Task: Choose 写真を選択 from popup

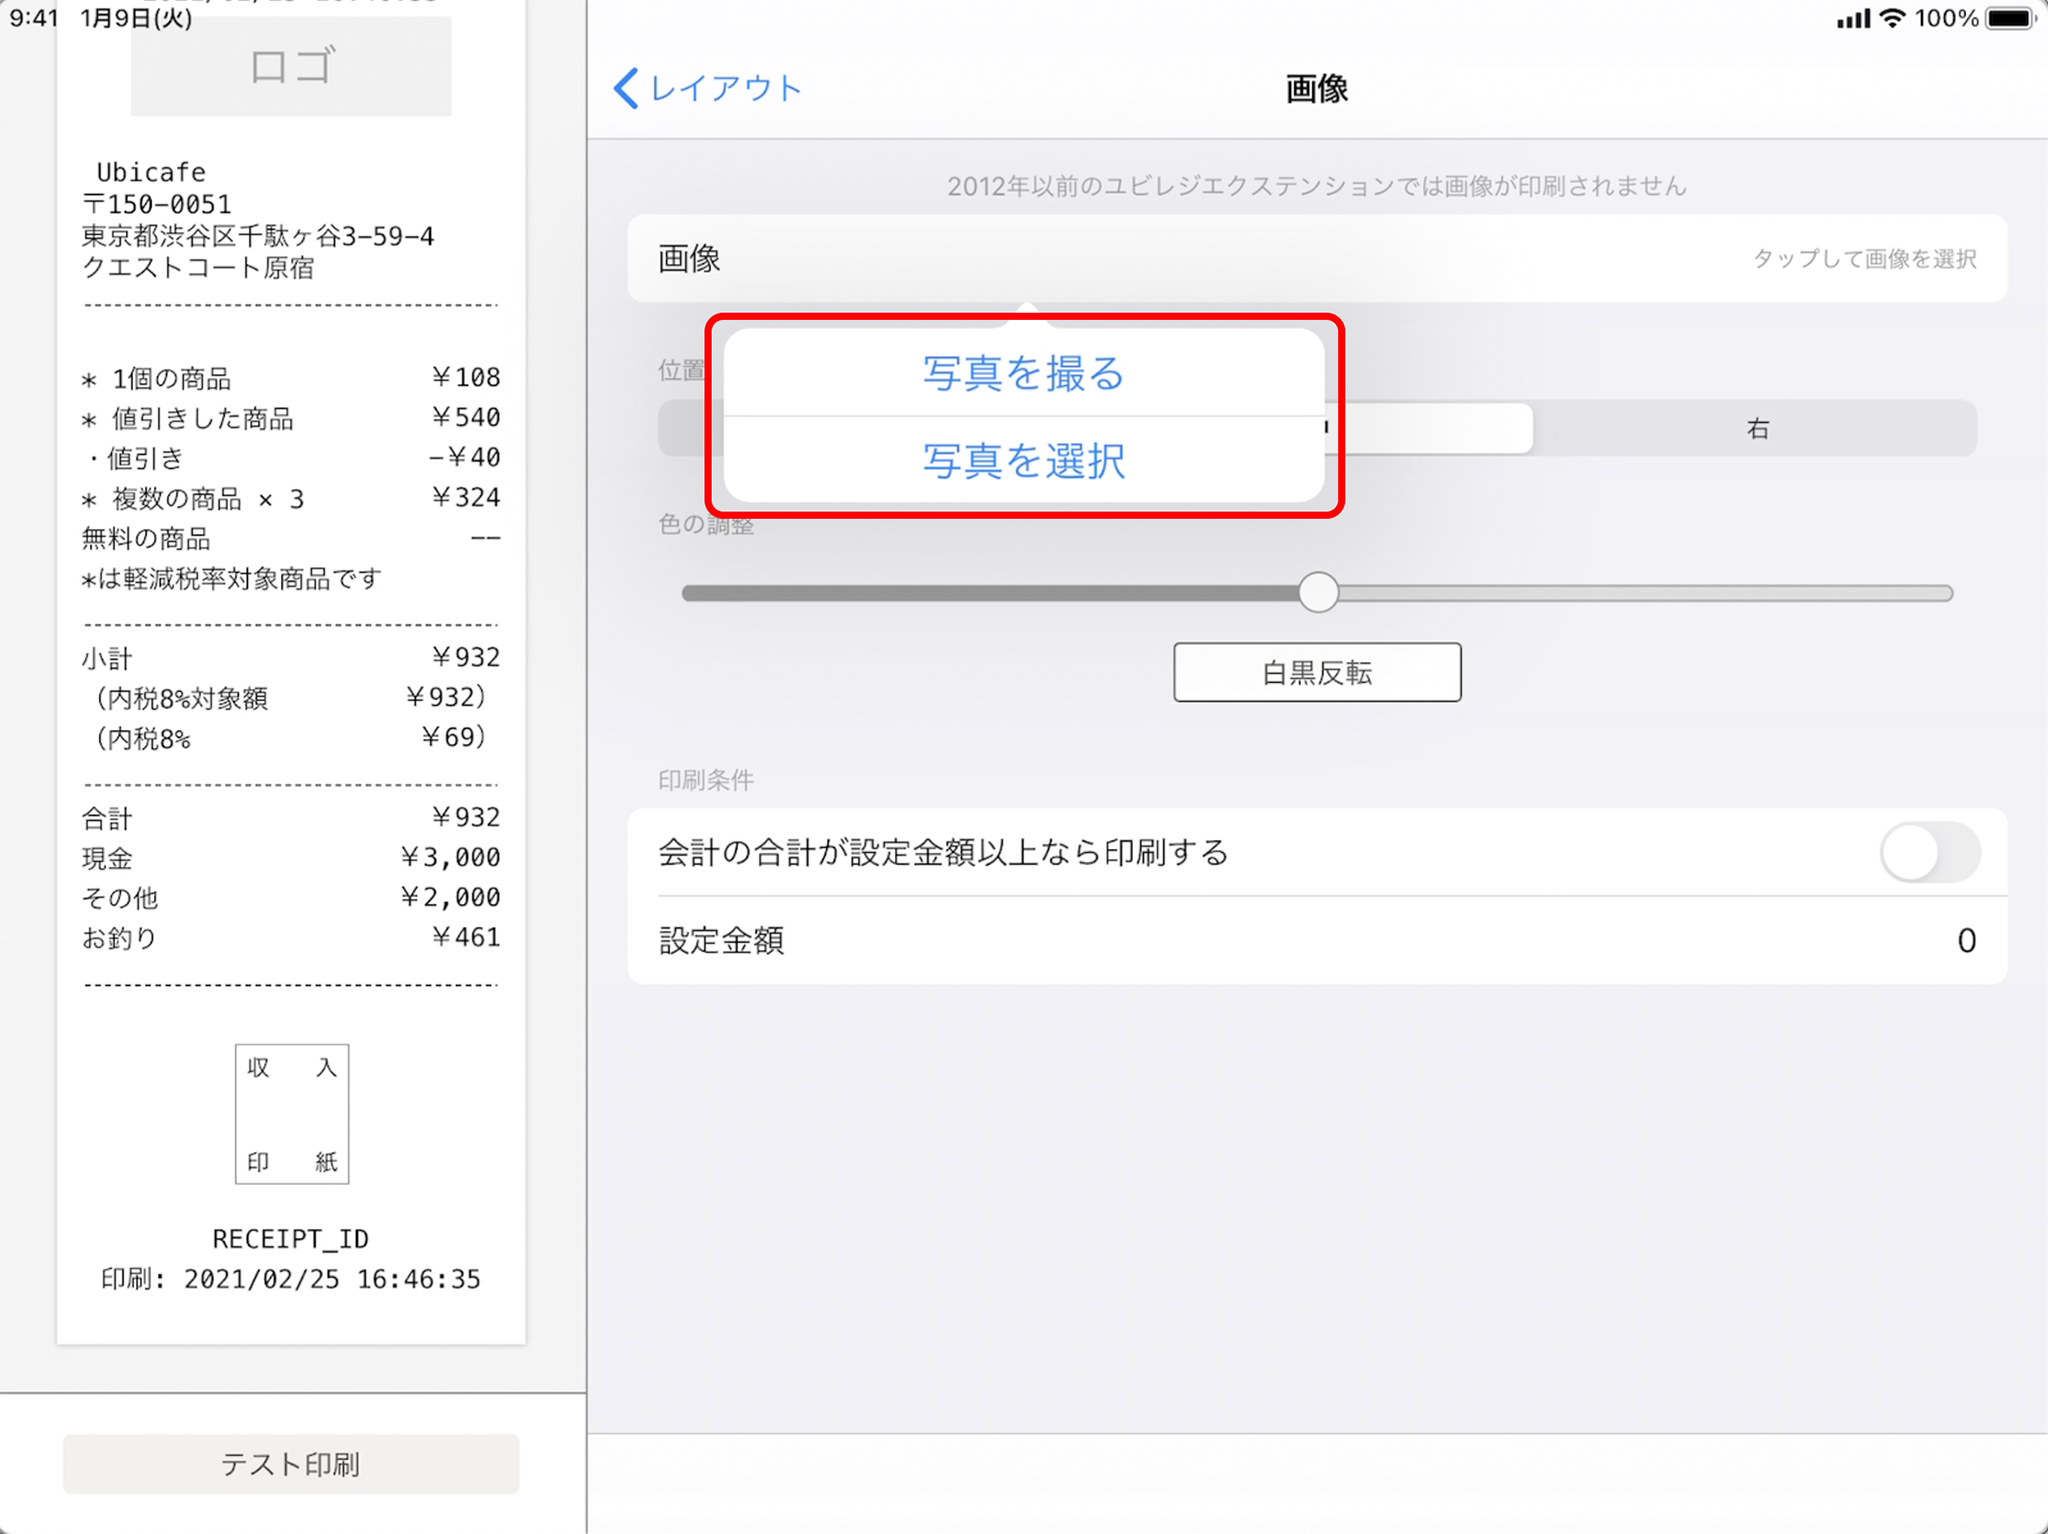Action: coord(1024,460)
